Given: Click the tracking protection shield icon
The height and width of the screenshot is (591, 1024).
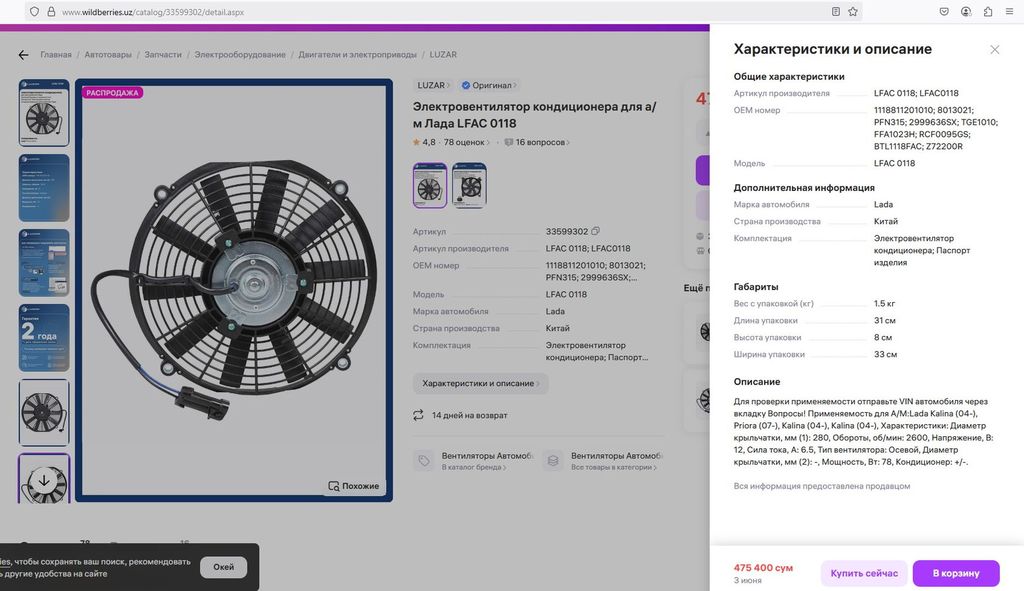Looking at the screenshot, I should coord(34,12).
